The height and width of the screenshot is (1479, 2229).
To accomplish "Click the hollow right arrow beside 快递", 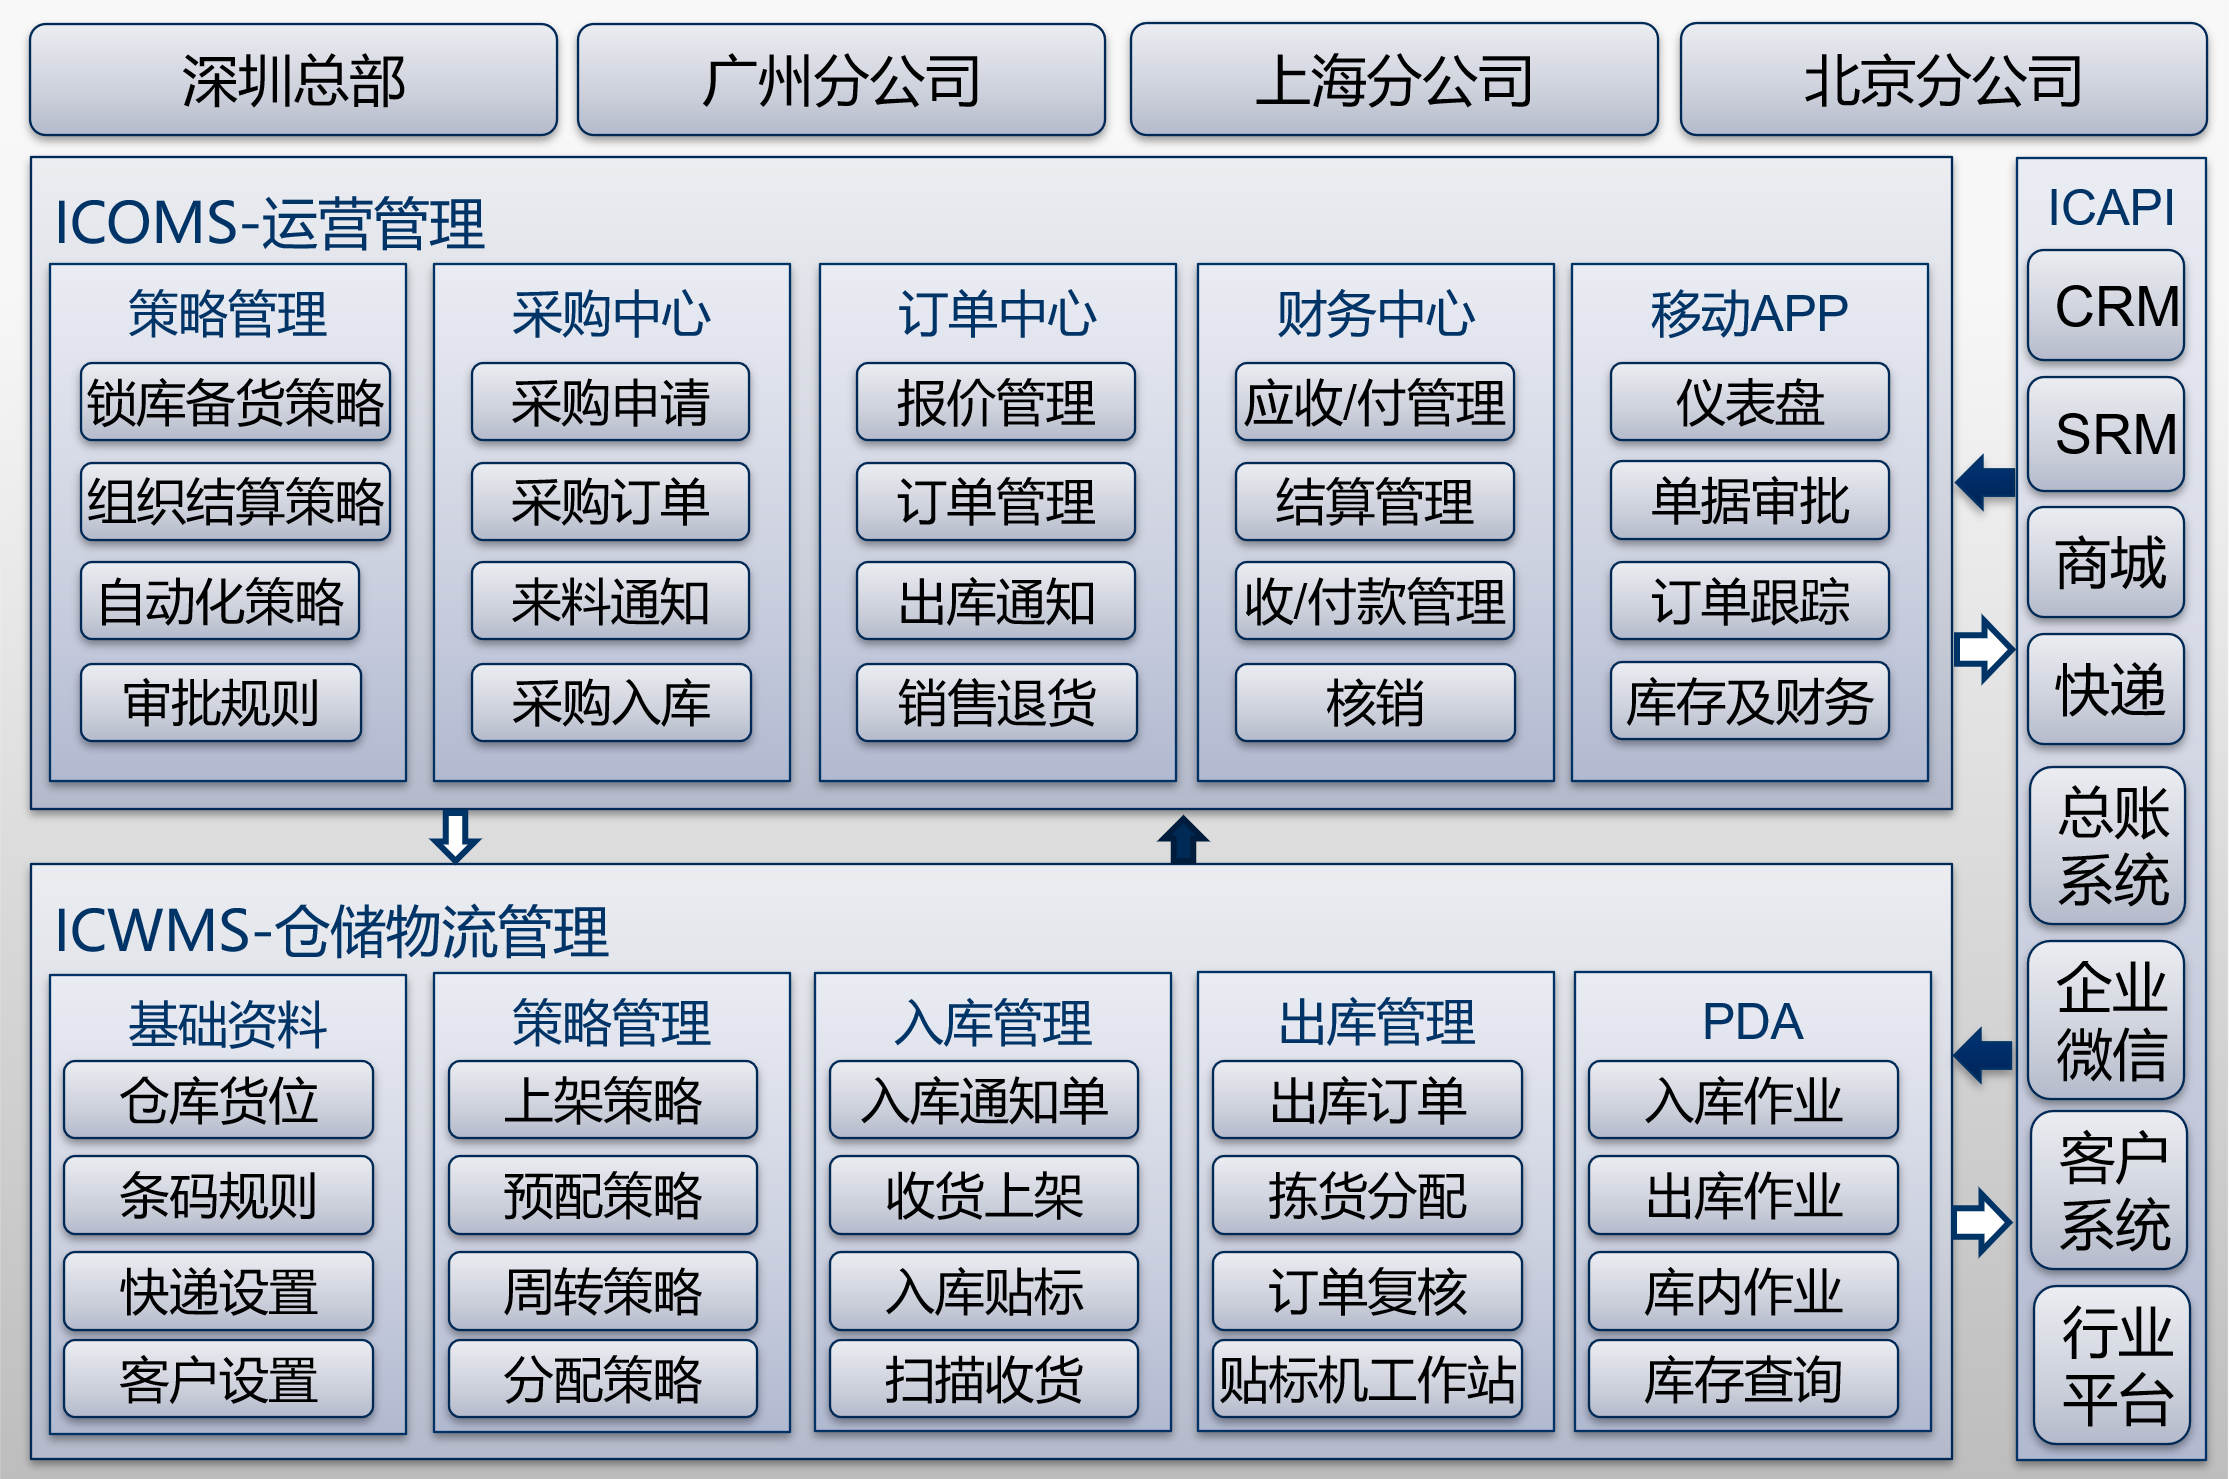I will click(x=1984, y=650).
